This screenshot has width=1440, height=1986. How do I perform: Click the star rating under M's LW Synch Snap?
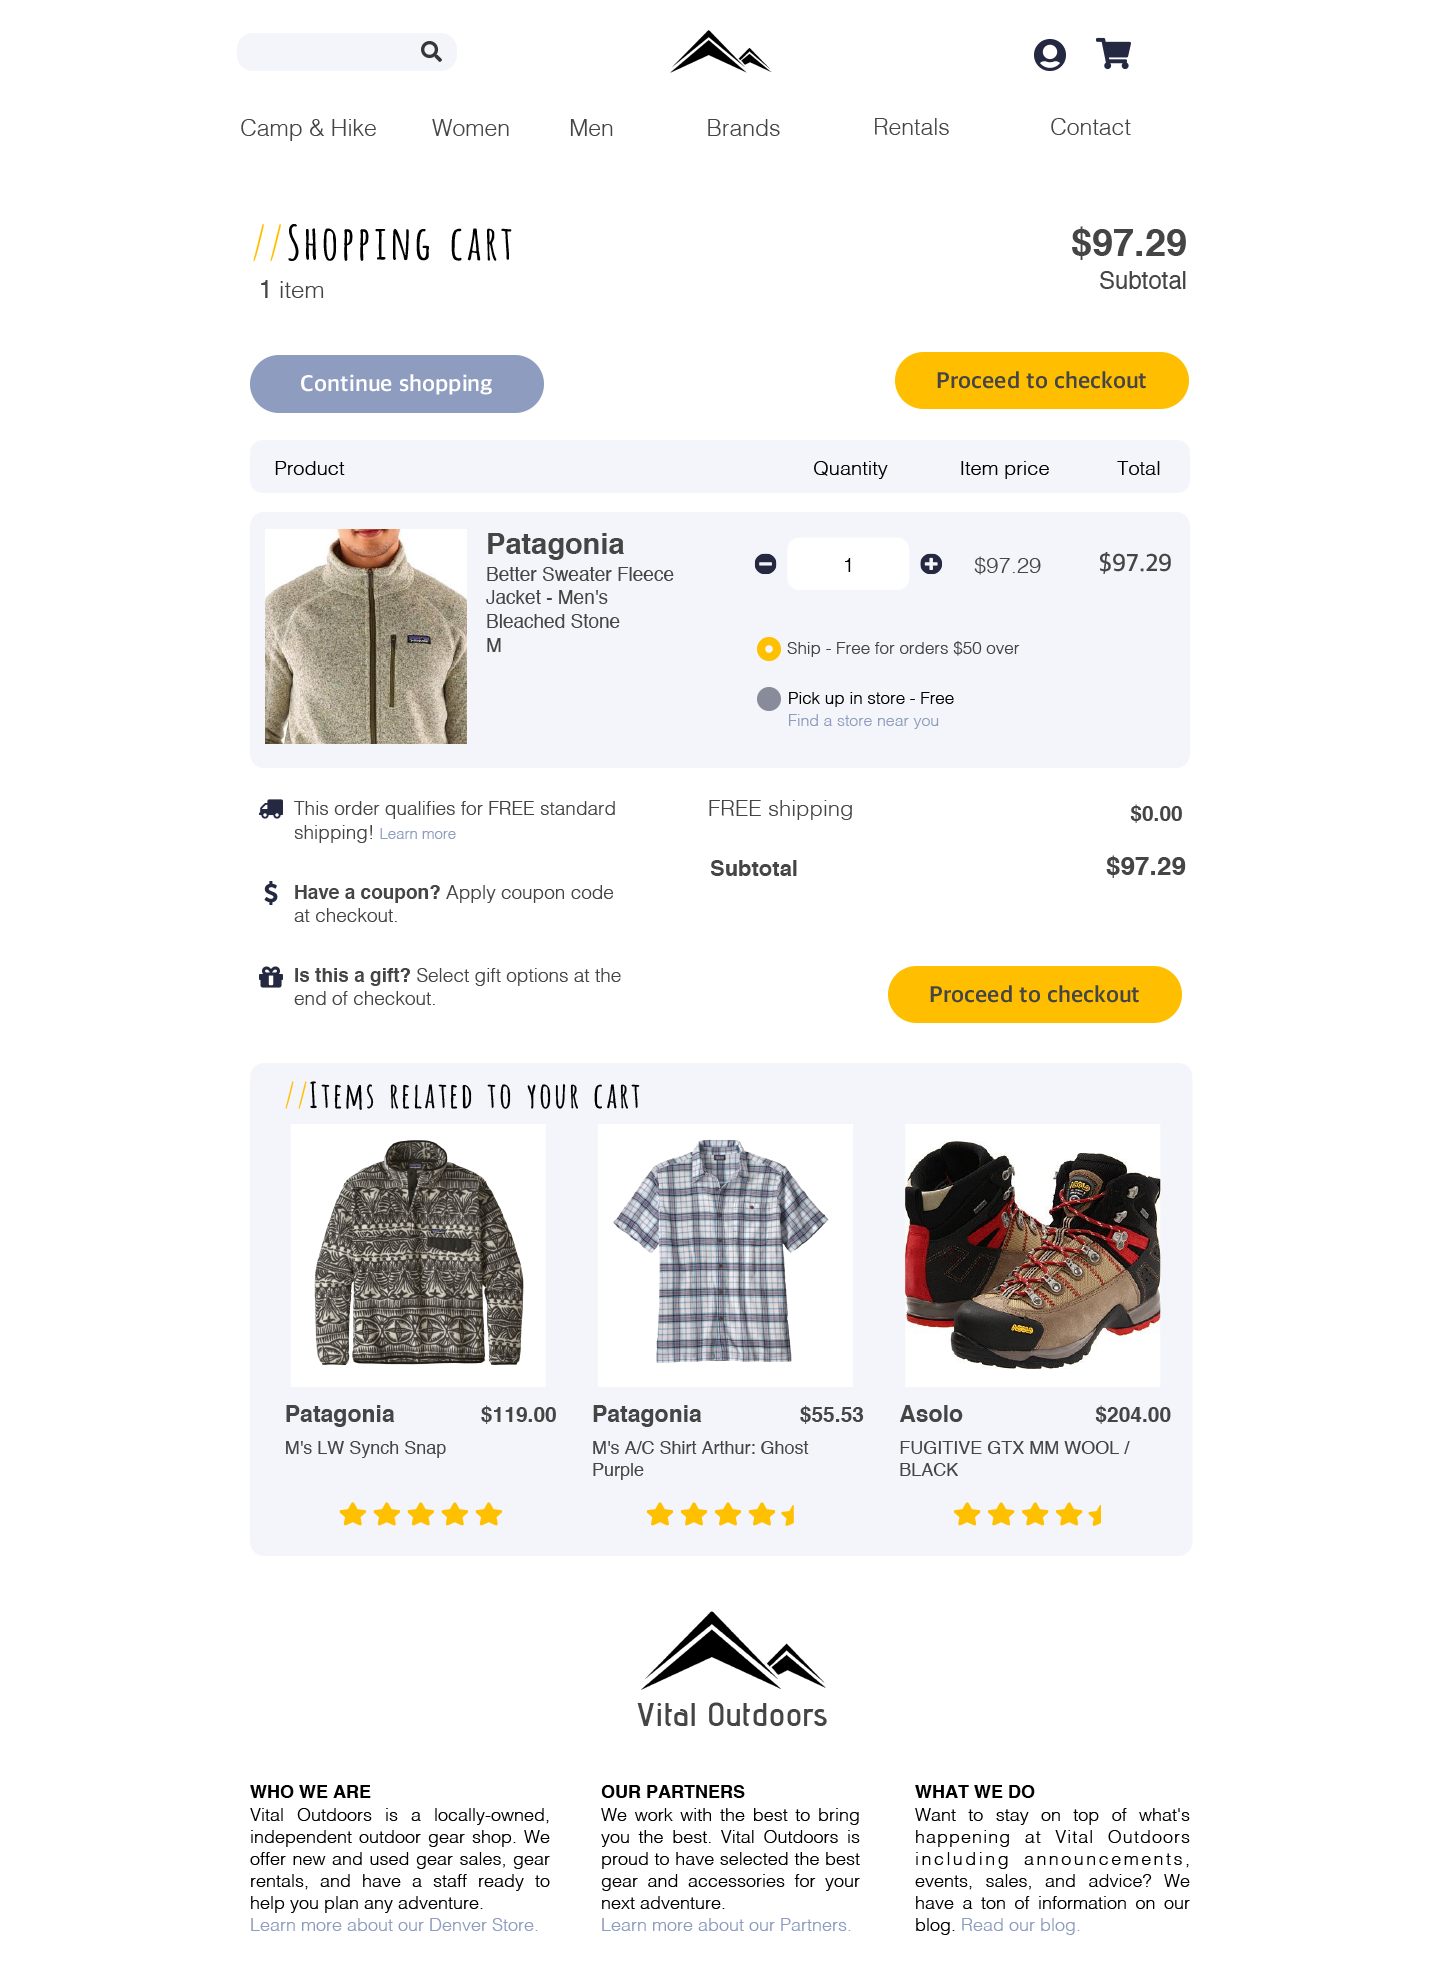tap(420, 1514)
